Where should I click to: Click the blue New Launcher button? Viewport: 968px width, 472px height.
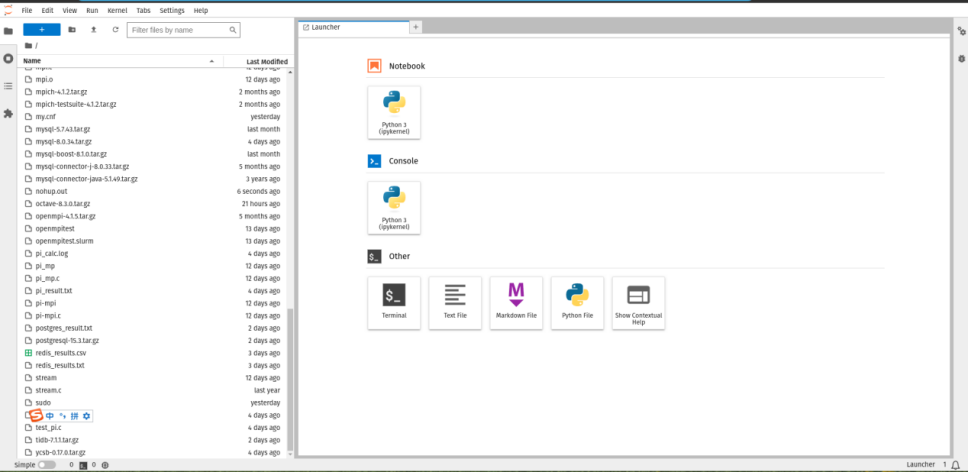pyautogui.click(x=42, y=30)
